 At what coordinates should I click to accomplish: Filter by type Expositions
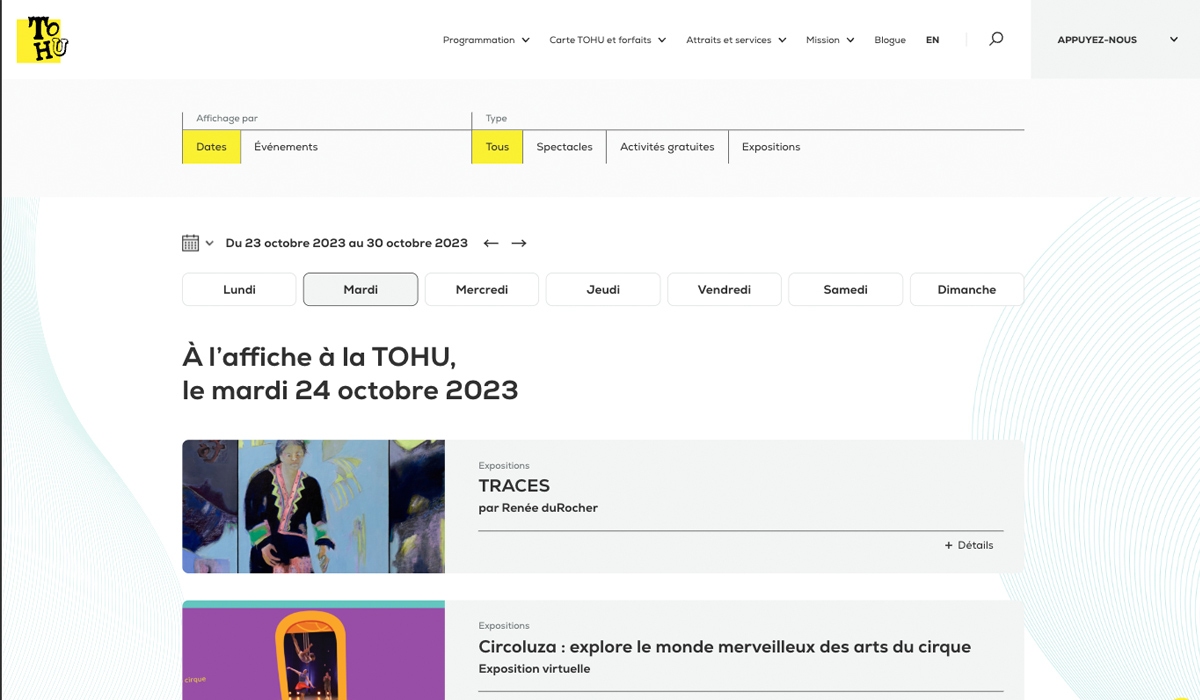[771, 147]
